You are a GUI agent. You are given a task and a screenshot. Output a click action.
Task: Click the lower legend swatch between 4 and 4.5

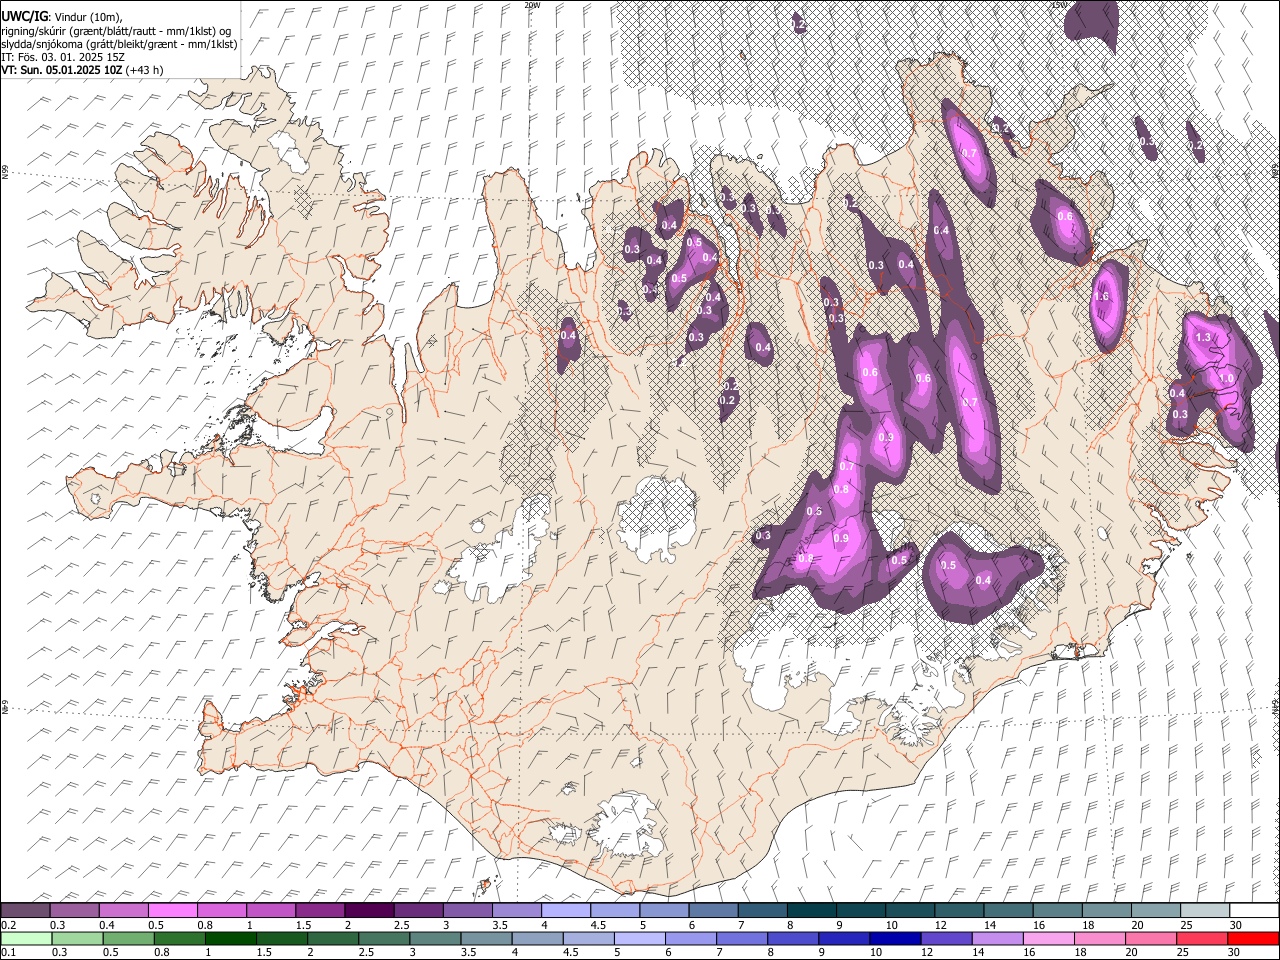click(x=536, y=939)
